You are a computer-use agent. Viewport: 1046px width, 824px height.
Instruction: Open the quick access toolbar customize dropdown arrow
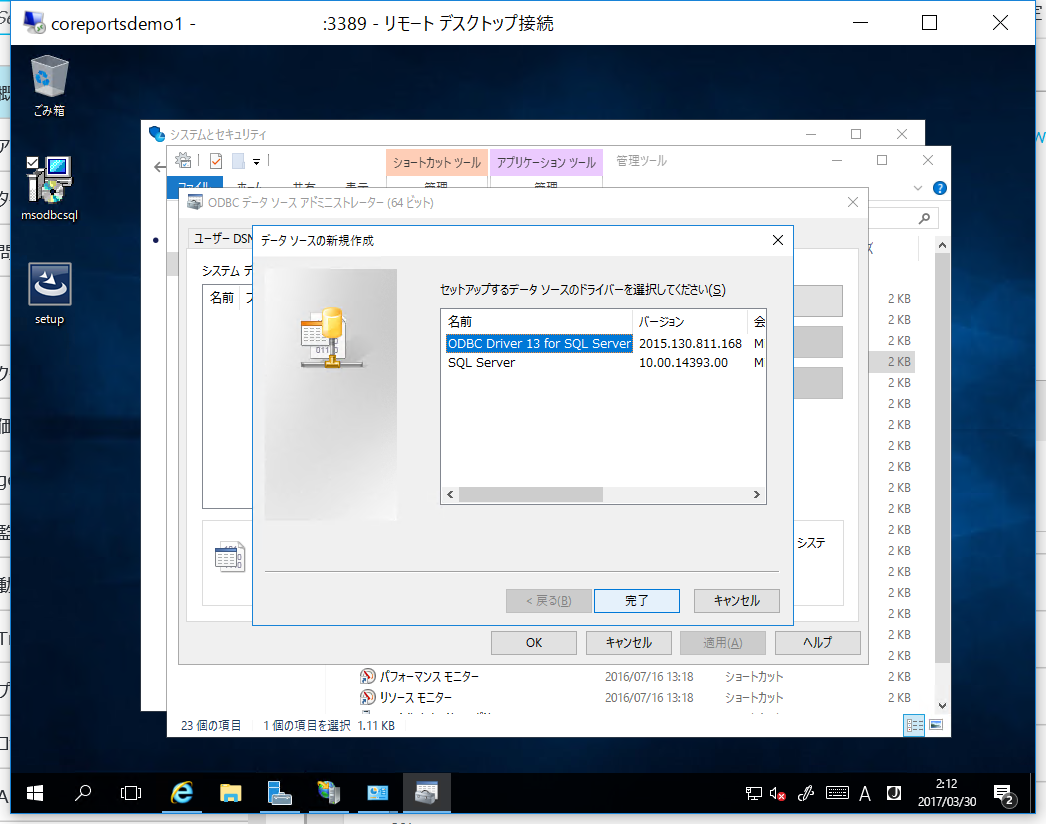256,161
